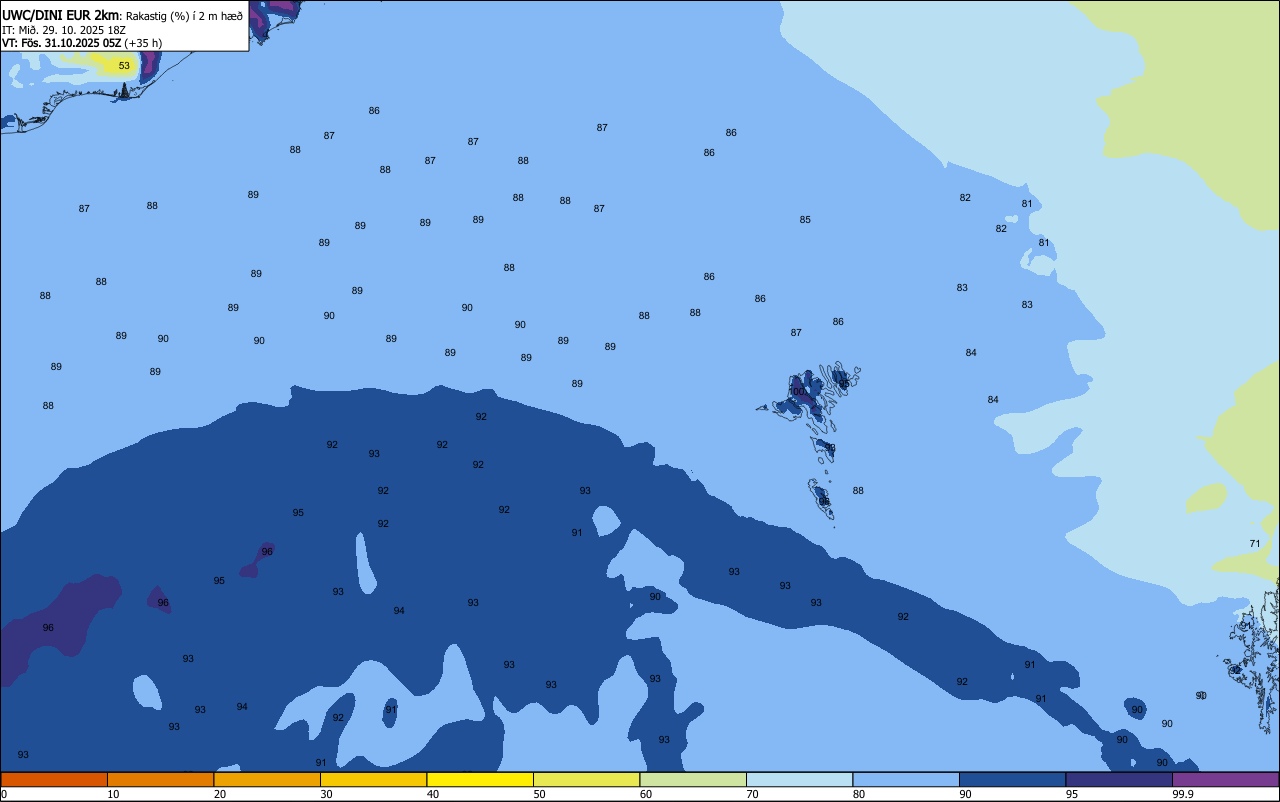Click the legend scale label '99.9'

1183,794
